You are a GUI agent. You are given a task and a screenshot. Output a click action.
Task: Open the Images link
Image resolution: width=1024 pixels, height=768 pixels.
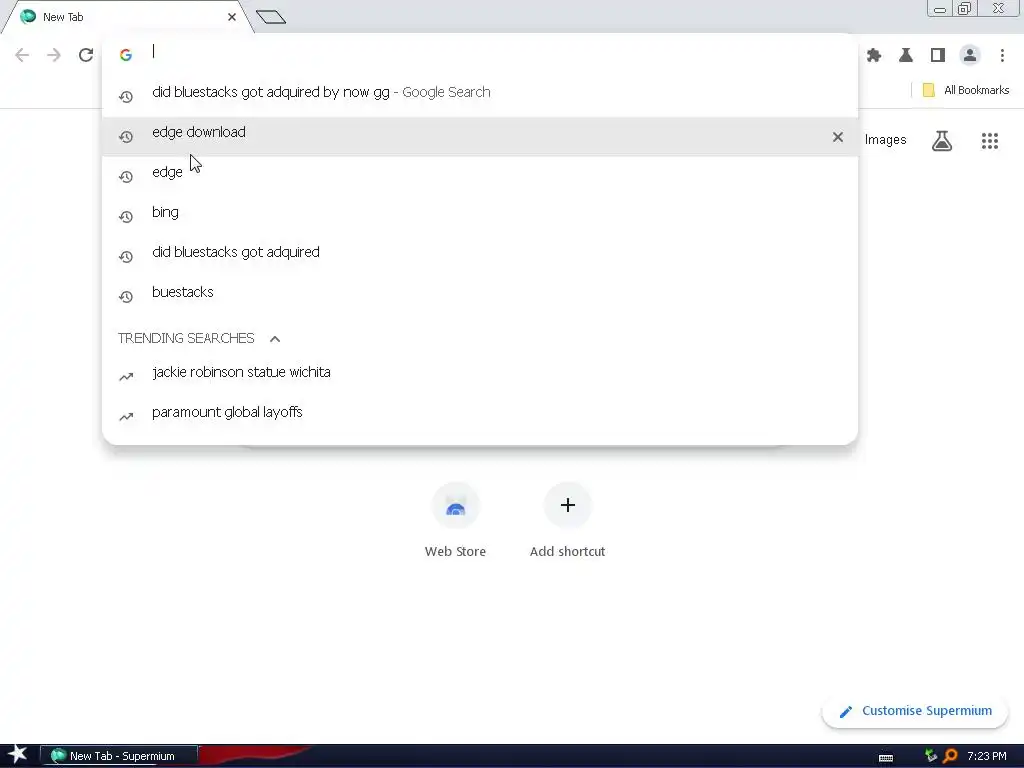click(x=885, y=140)
